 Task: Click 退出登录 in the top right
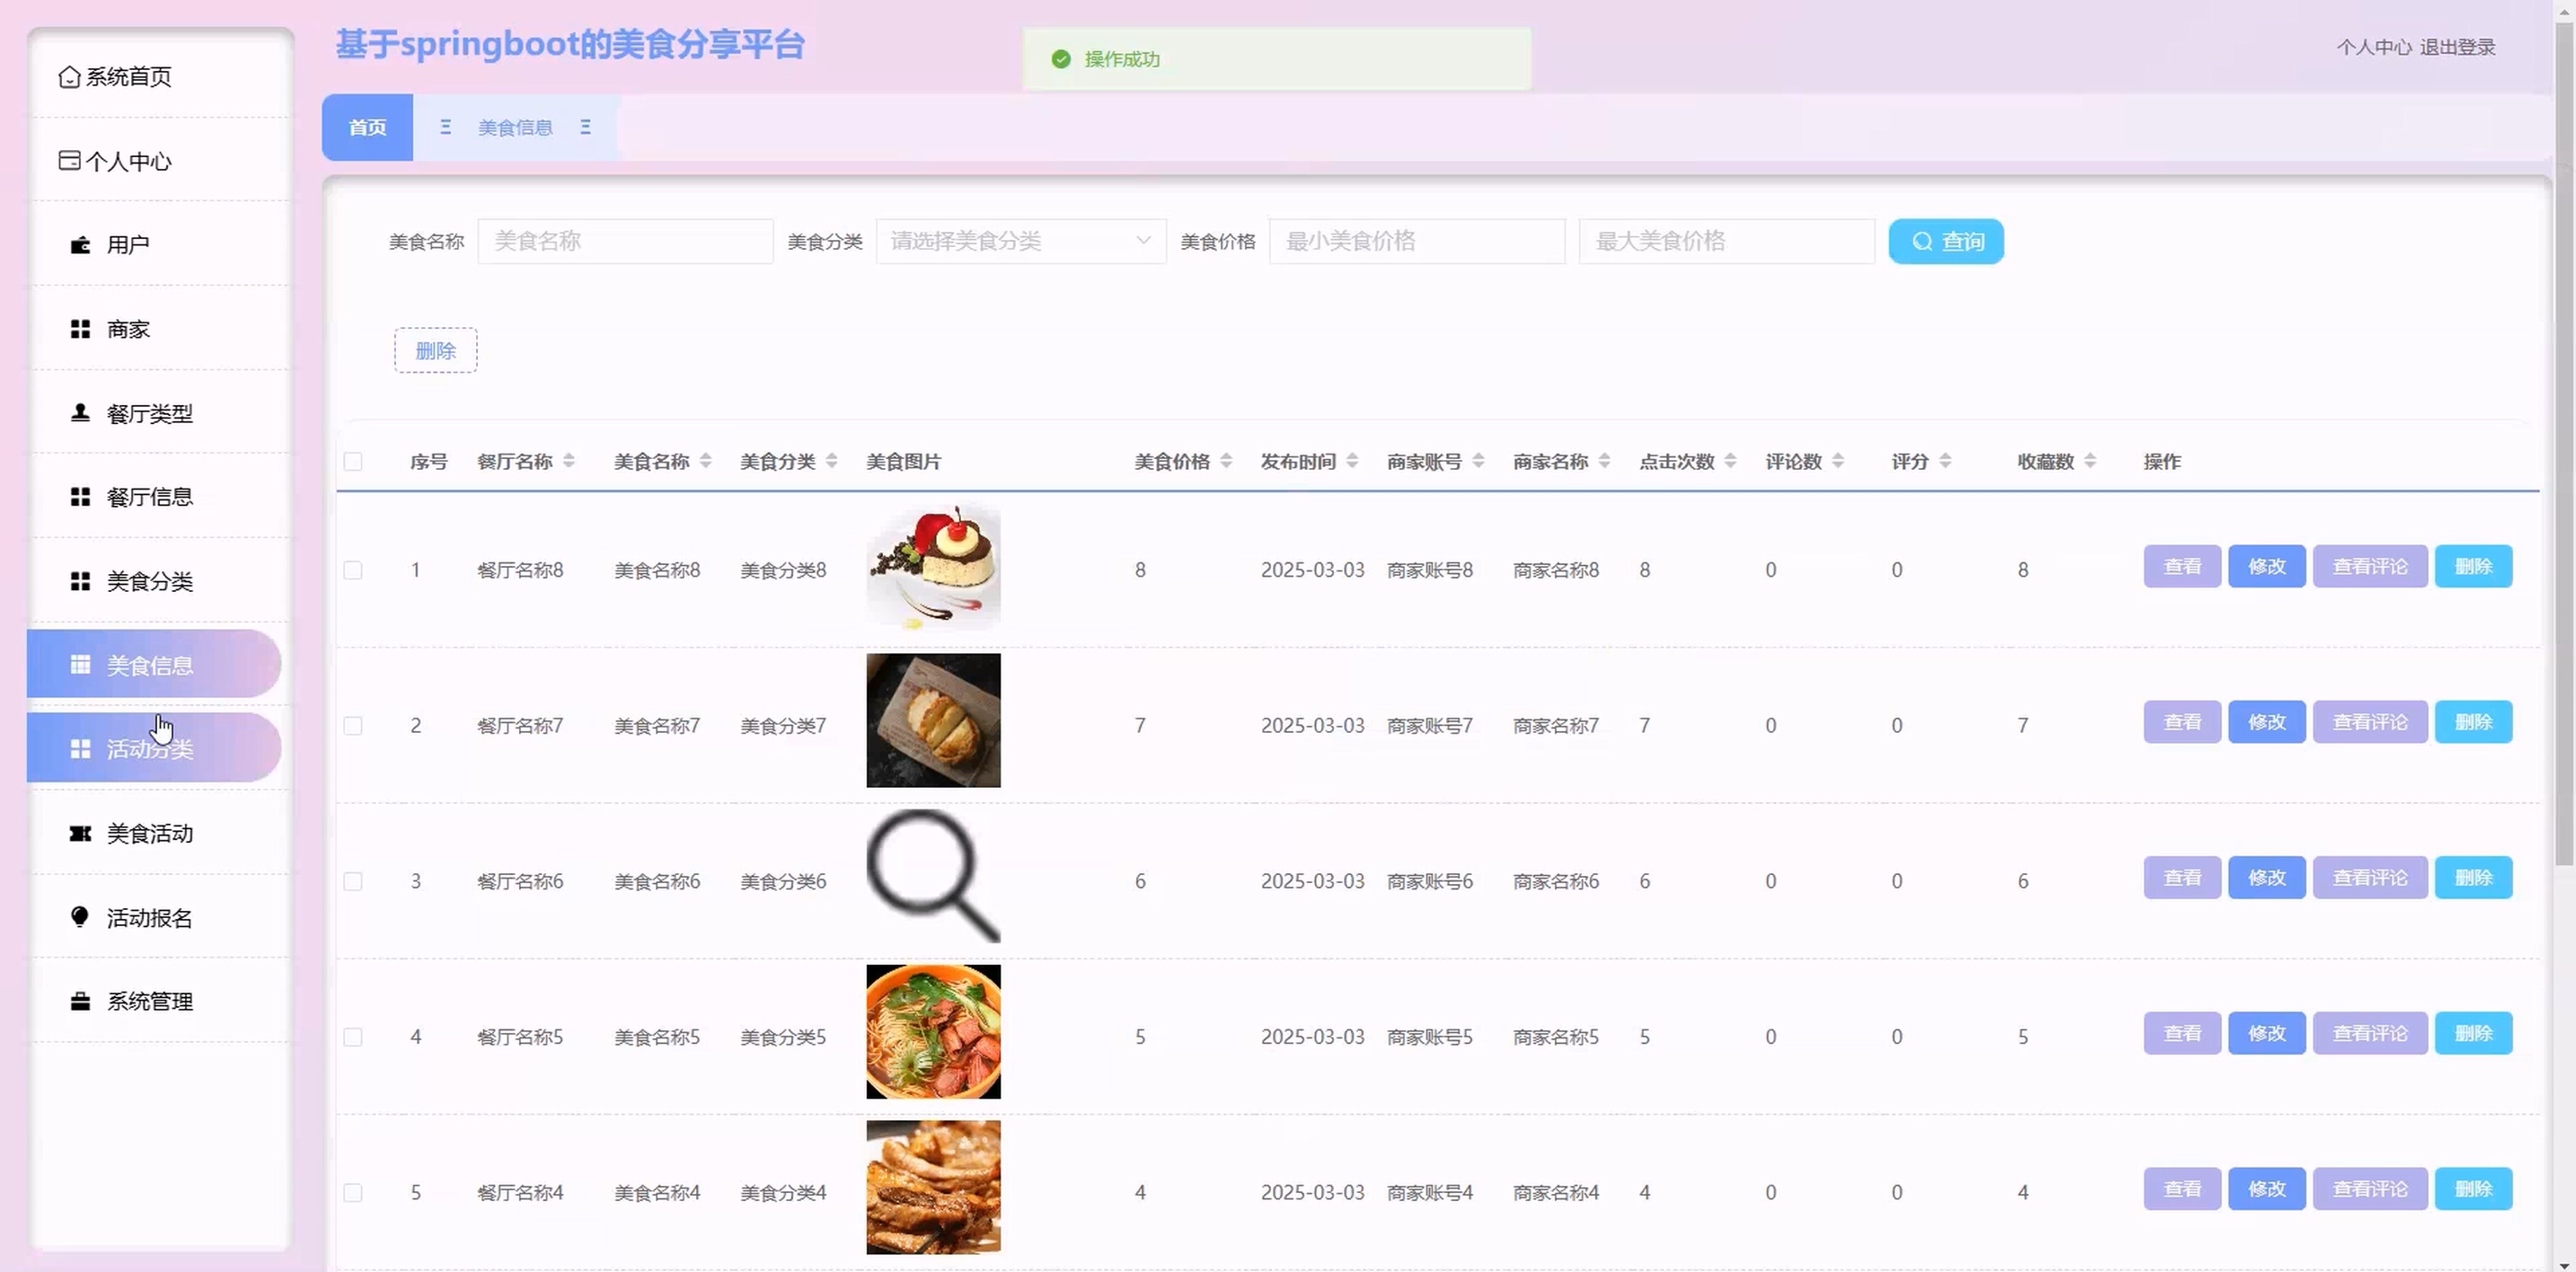click(2457, 47)
